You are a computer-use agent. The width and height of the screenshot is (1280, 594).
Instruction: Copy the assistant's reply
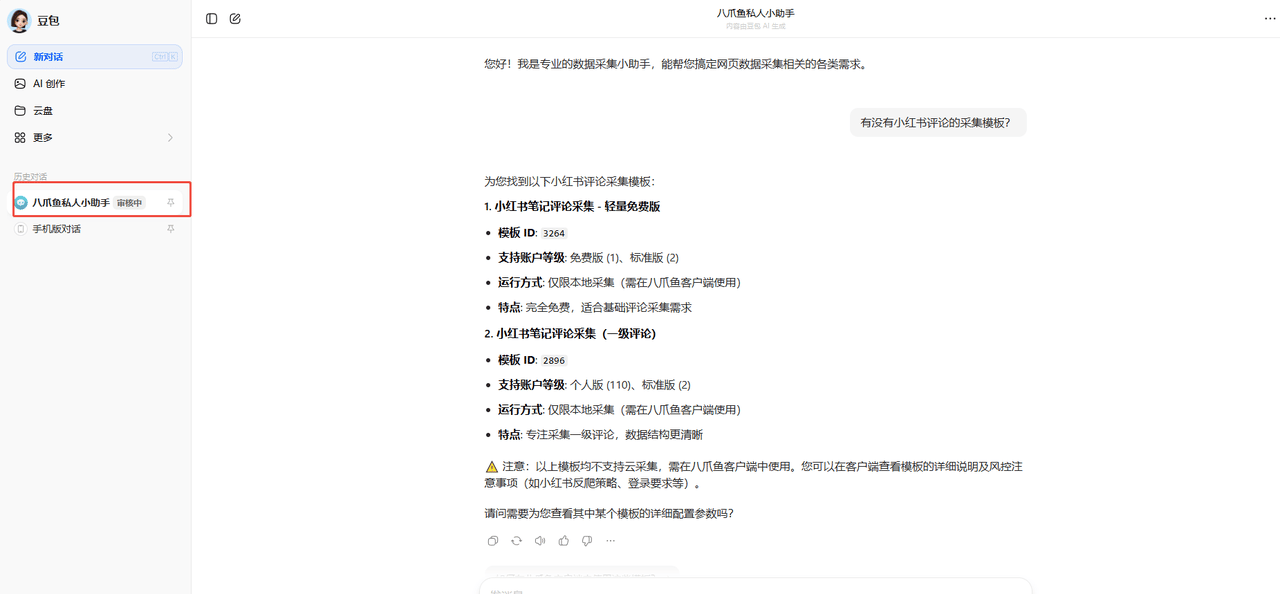pos(493,541)
